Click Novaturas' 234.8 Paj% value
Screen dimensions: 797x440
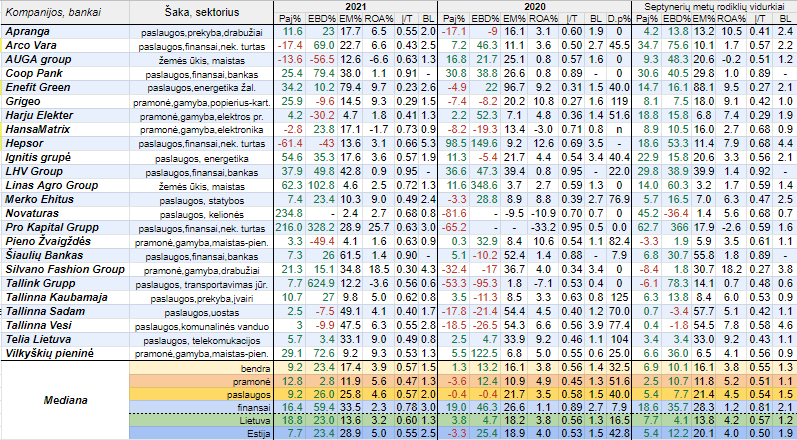(290, 213)
